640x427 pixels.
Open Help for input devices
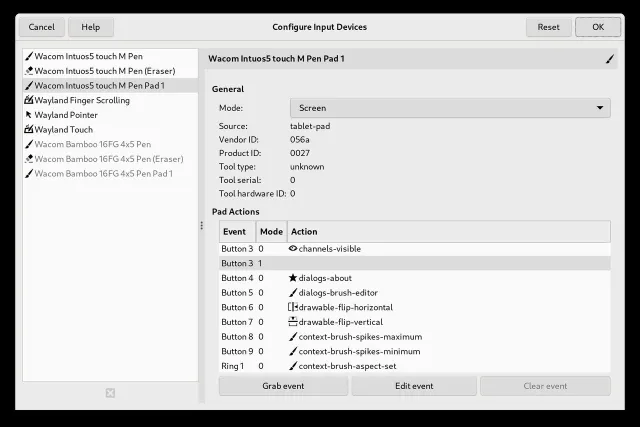[x=91, y=27]
